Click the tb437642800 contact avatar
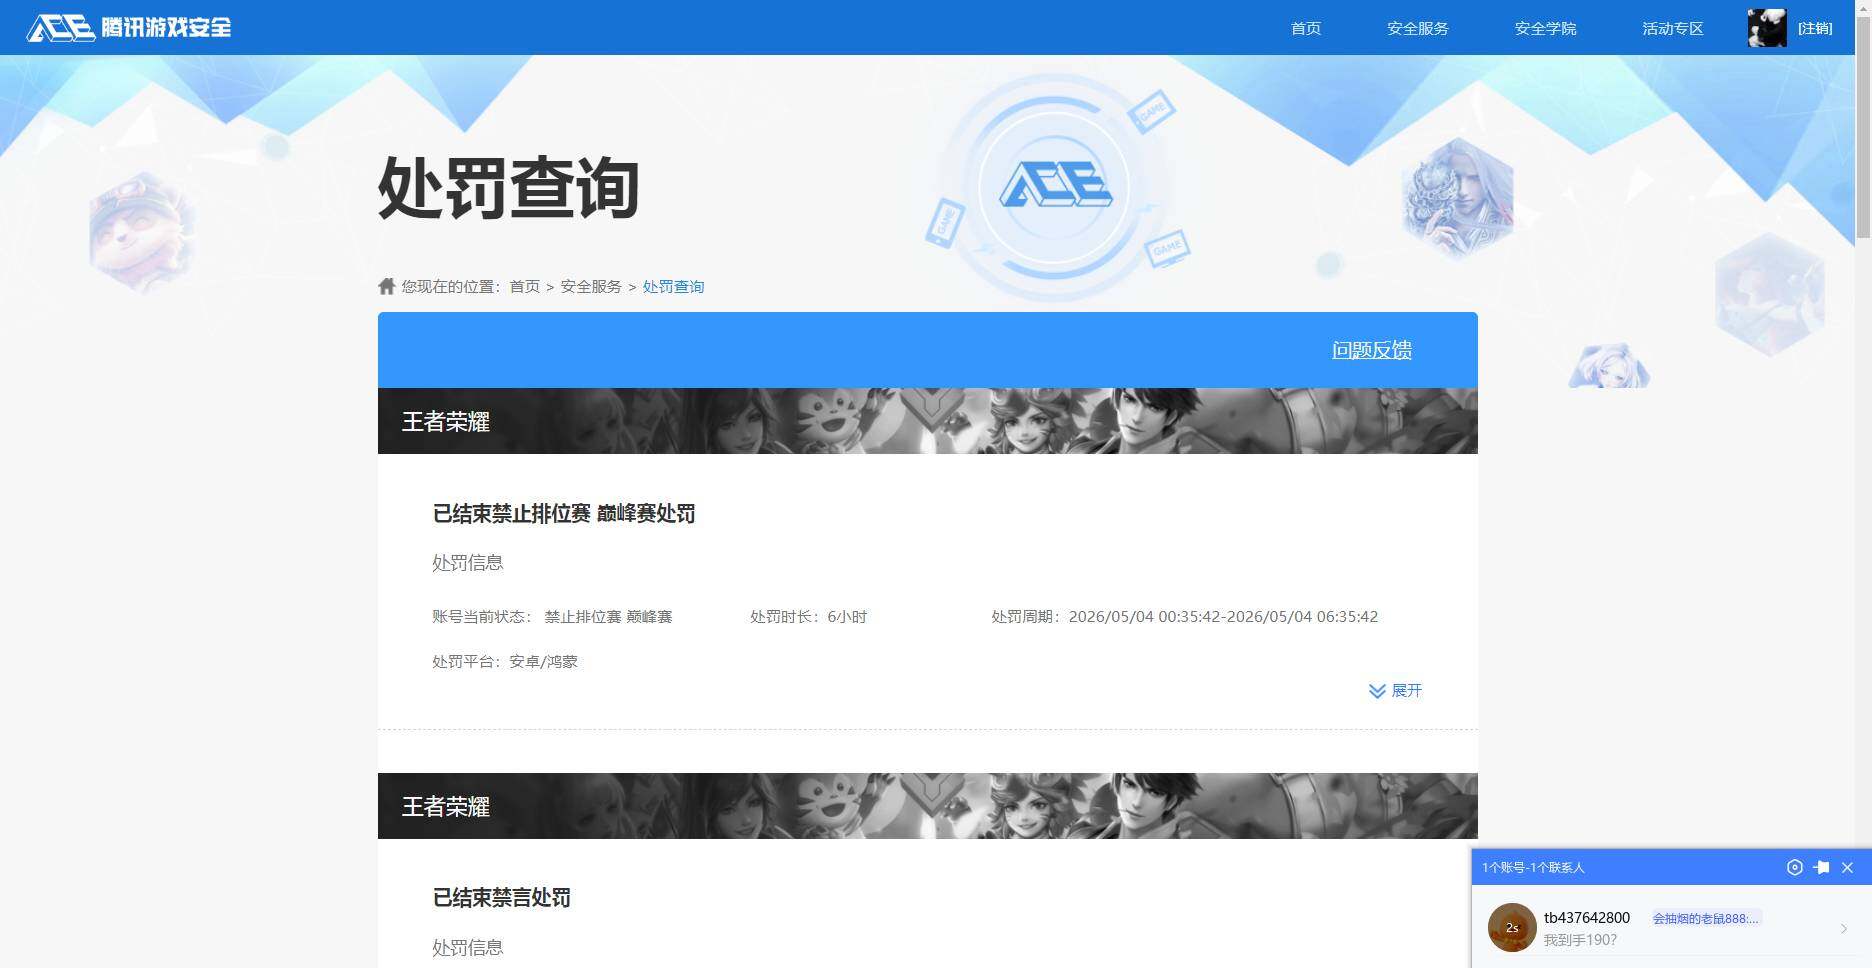1872x968 pixels. 1512,928
